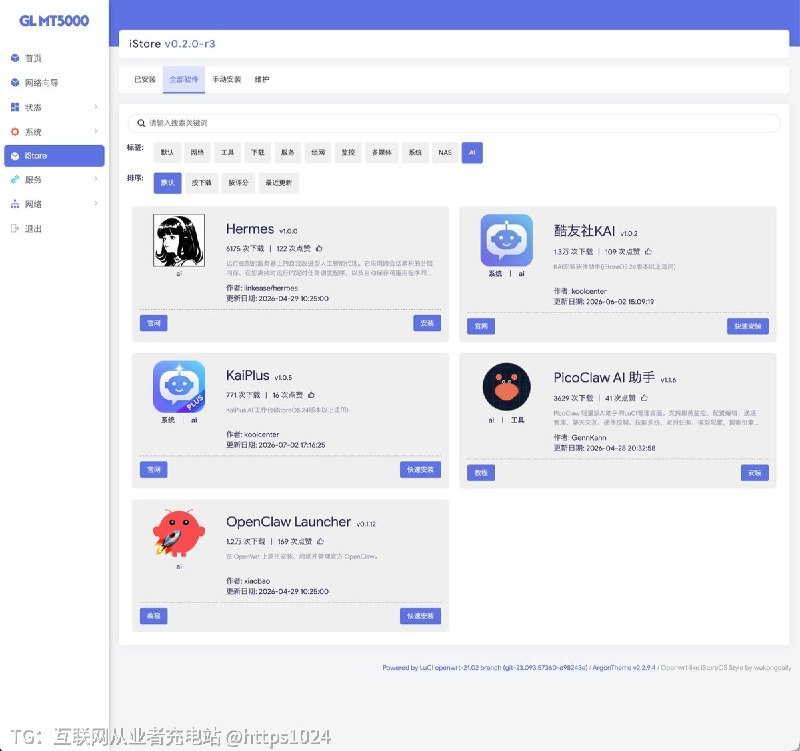Image resolution: width=800 pixels, height=751 pixels.
Task: Expand the 服务 menu chevron
Action: click(x=96, y=179)
